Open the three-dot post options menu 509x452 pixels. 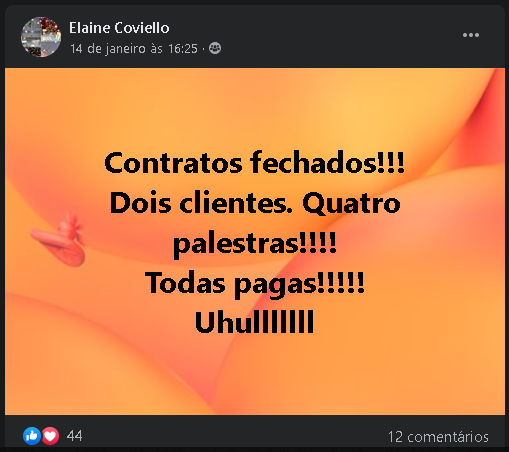pyautogui.click(x=471, y=35)
